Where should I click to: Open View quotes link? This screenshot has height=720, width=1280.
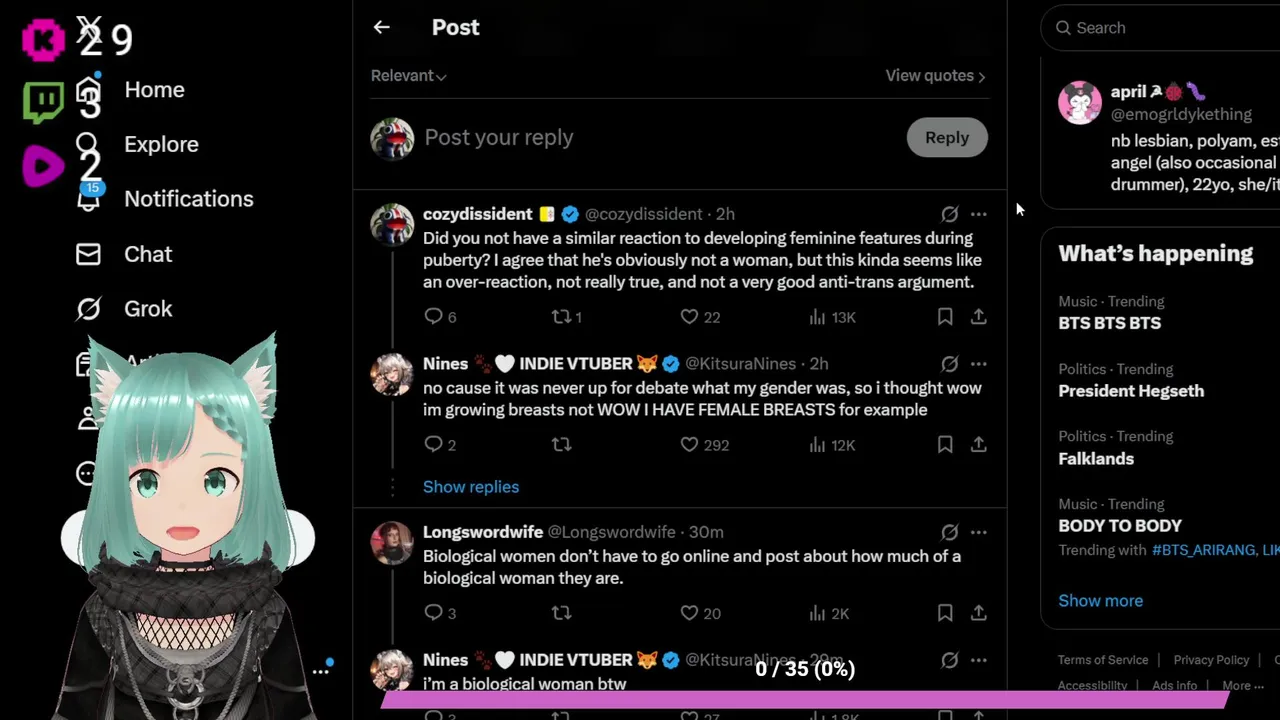(x=935, y=76)
